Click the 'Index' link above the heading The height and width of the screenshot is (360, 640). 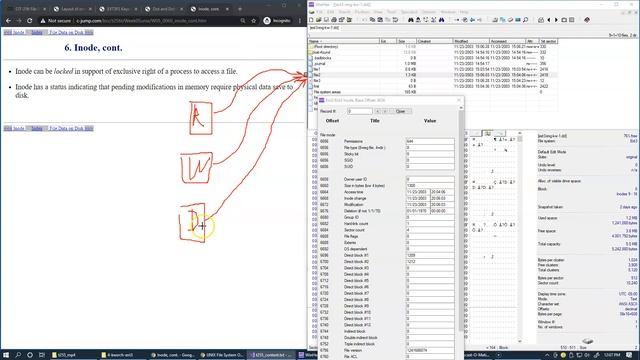(x=37, y=32)
